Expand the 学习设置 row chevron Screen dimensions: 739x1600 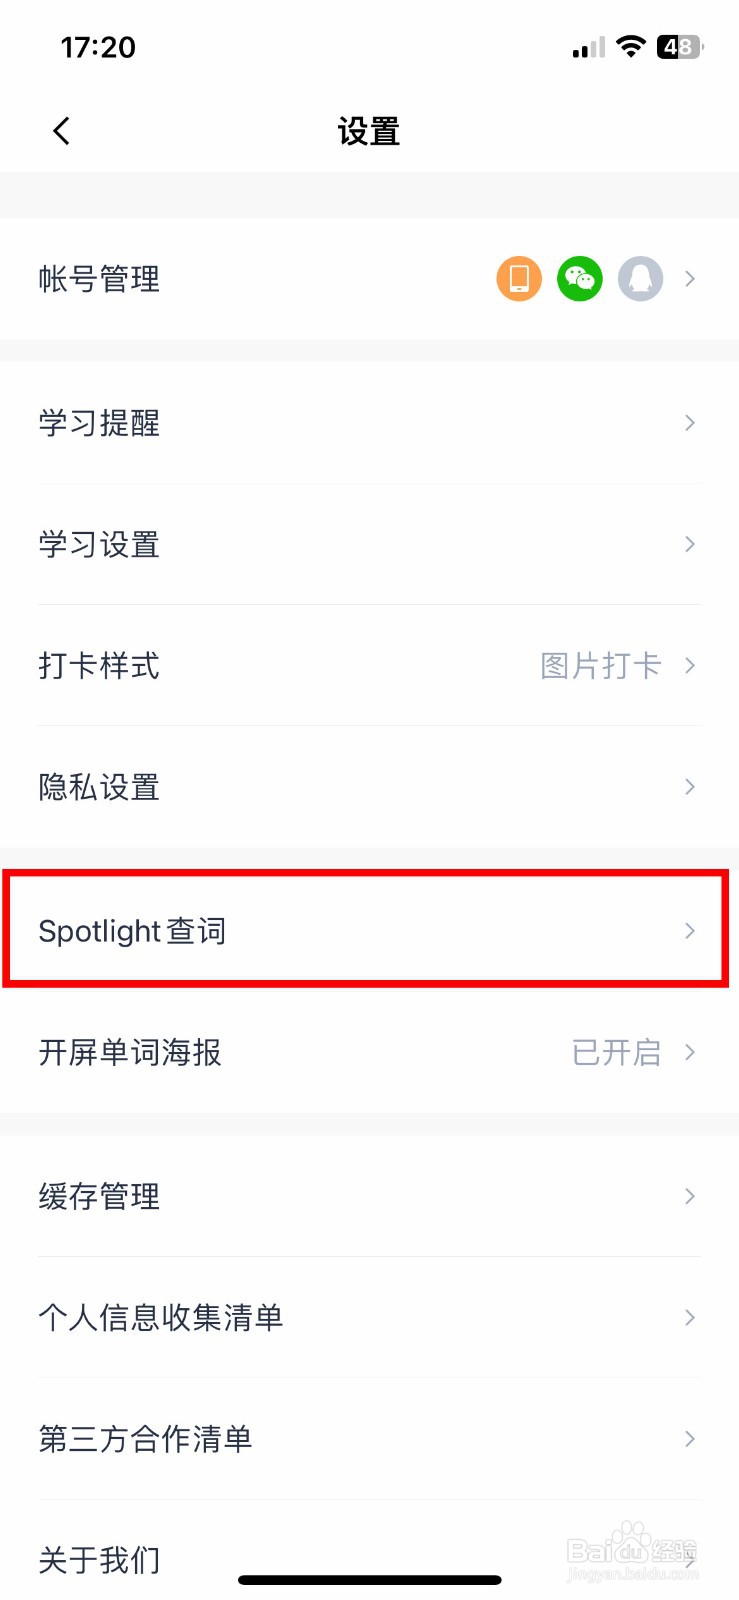(689, 544)
